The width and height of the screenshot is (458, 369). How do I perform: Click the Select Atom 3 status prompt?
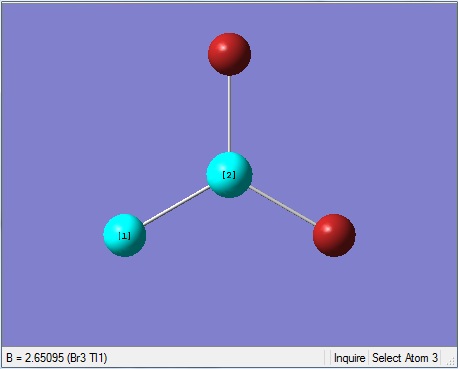(x=405, y=358)
